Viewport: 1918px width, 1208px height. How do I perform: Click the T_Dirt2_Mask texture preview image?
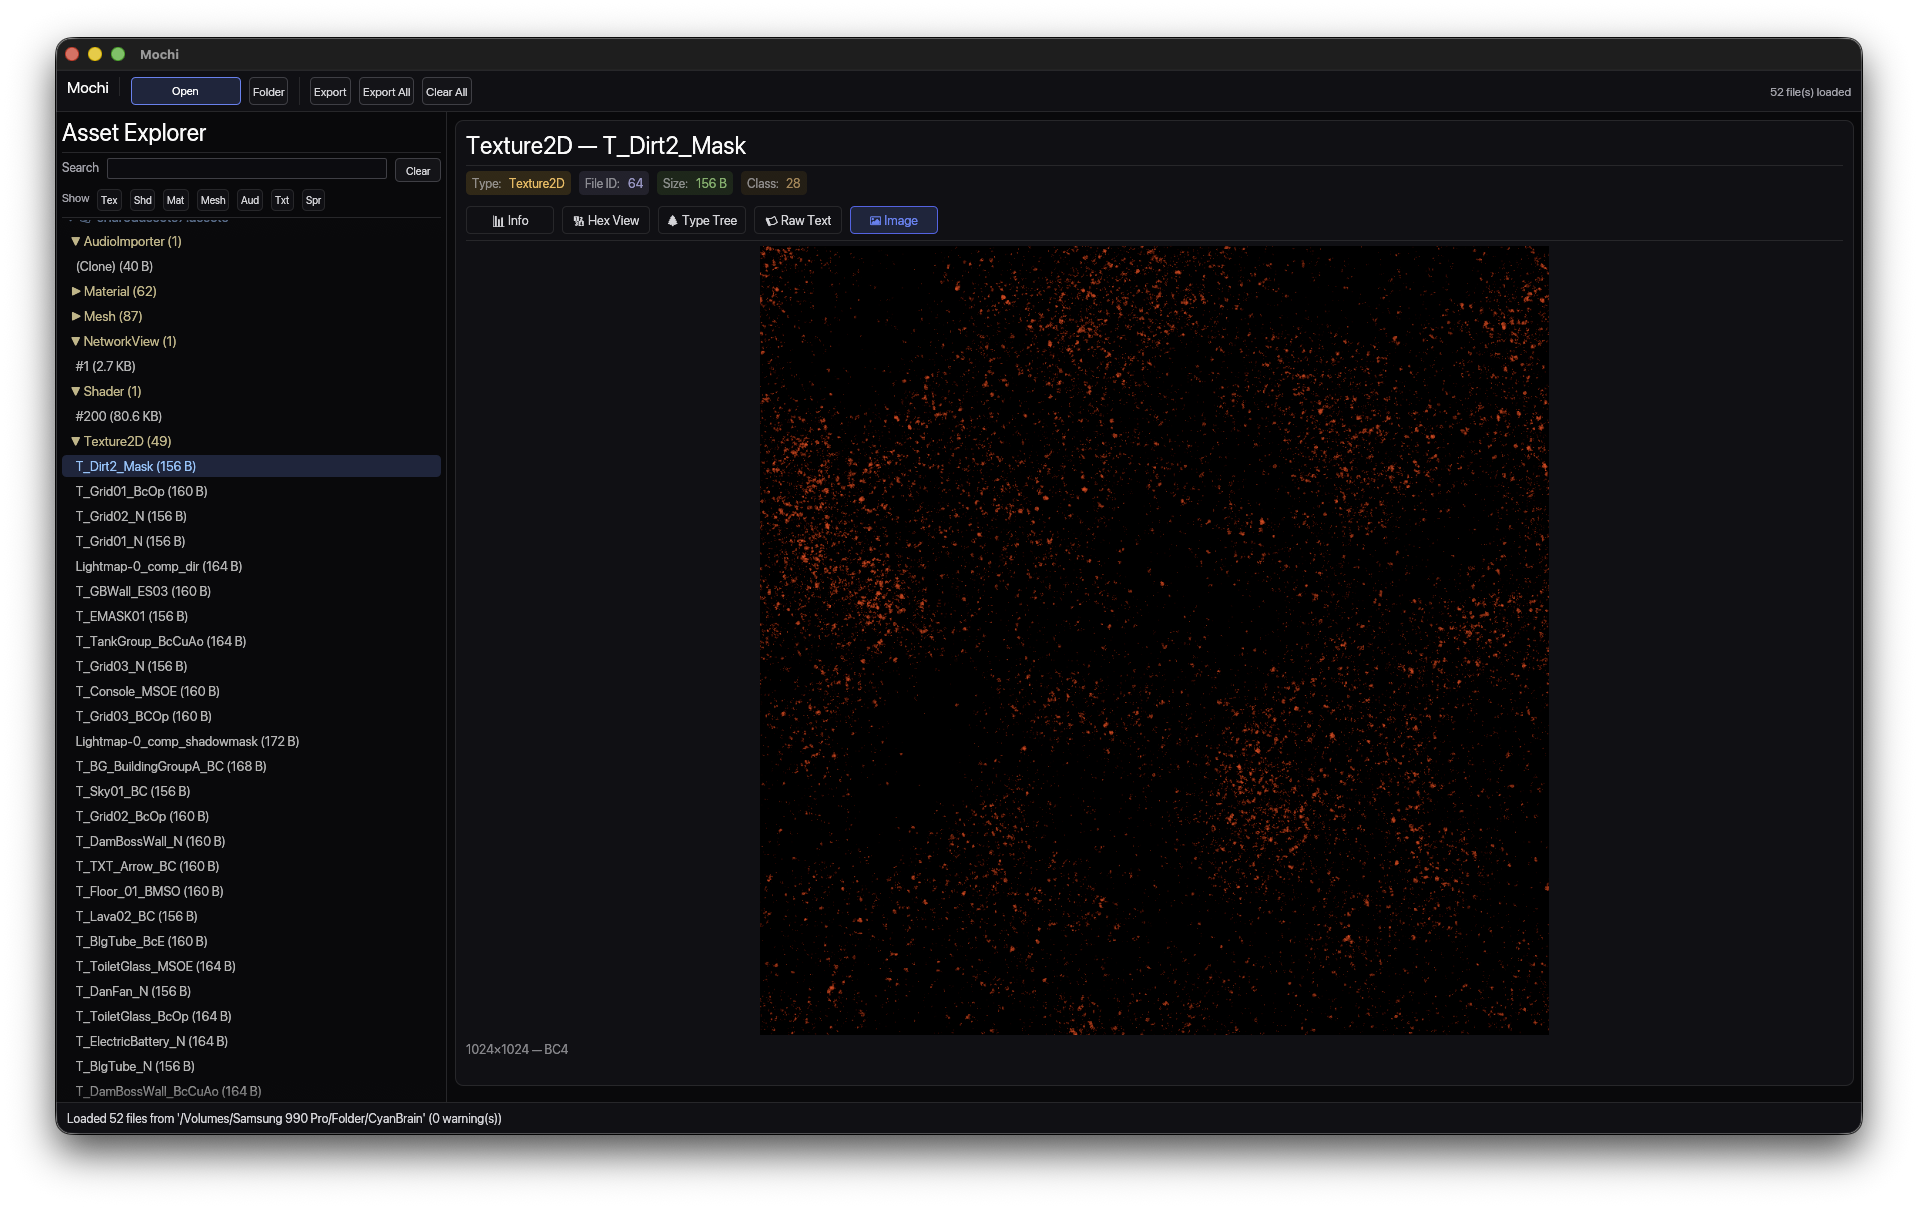(1152, 640)
